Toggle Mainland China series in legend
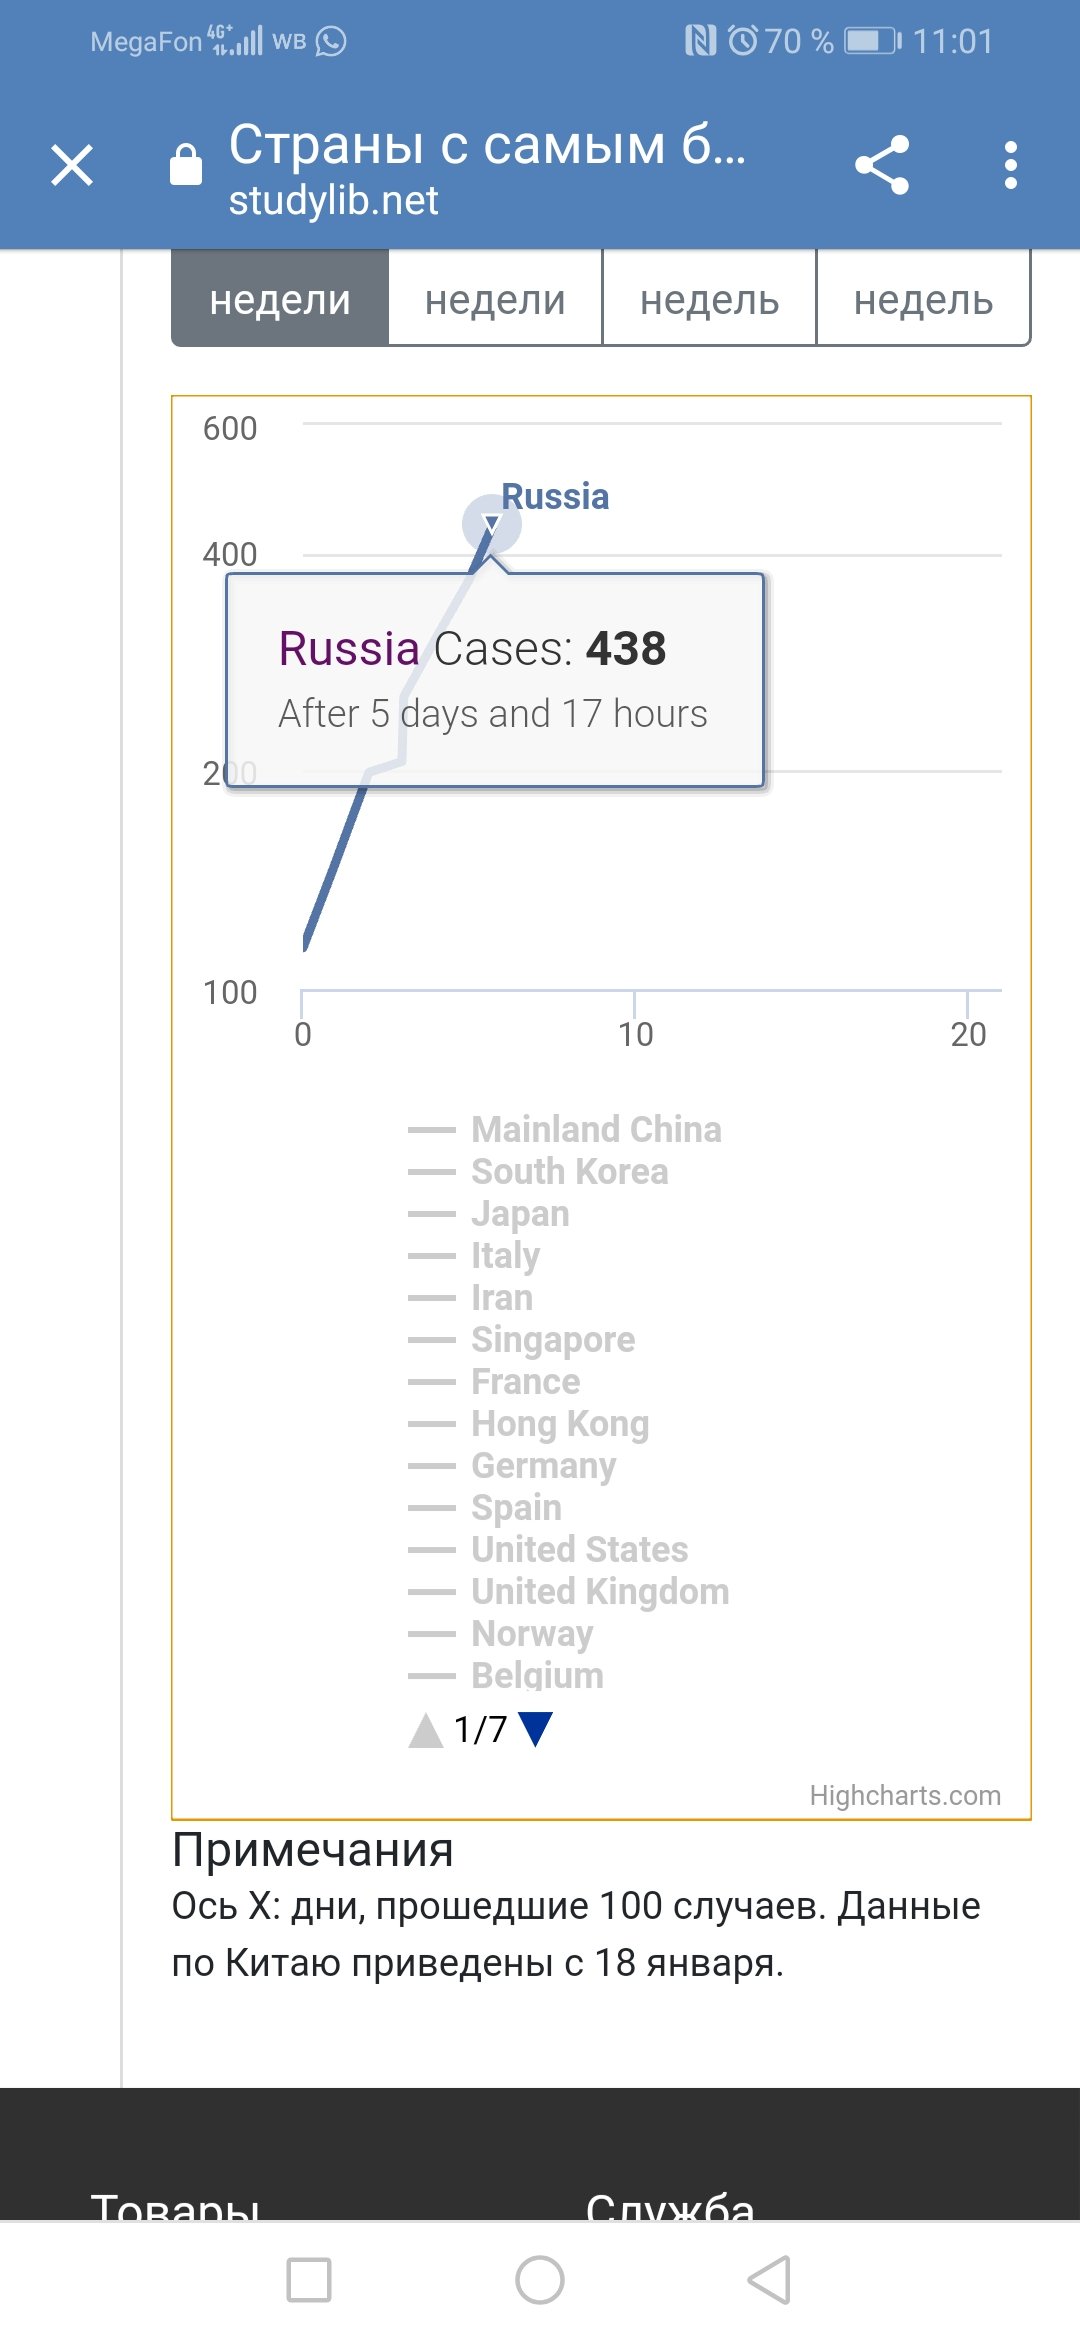 pyautogui.click(x=596, y=1130)
